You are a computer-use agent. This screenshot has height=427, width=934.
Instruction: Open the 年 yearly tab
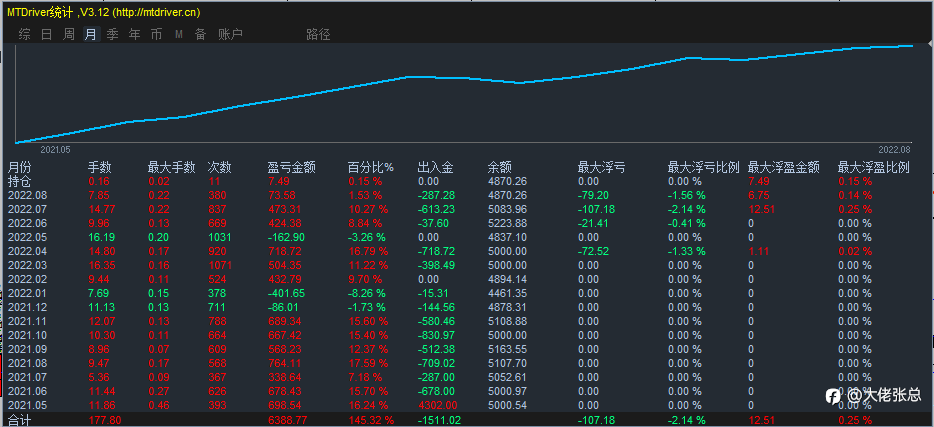pyautogui.click(x=135, y=35)
